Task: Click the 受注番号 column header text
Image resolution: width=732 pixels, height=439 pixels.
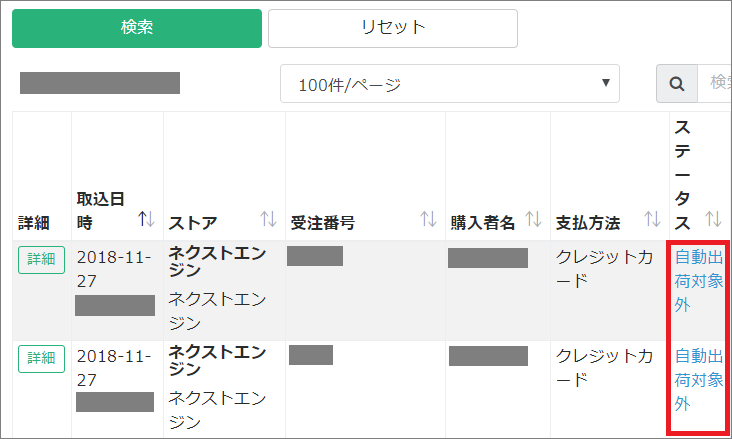Action: tap(322, 222)
